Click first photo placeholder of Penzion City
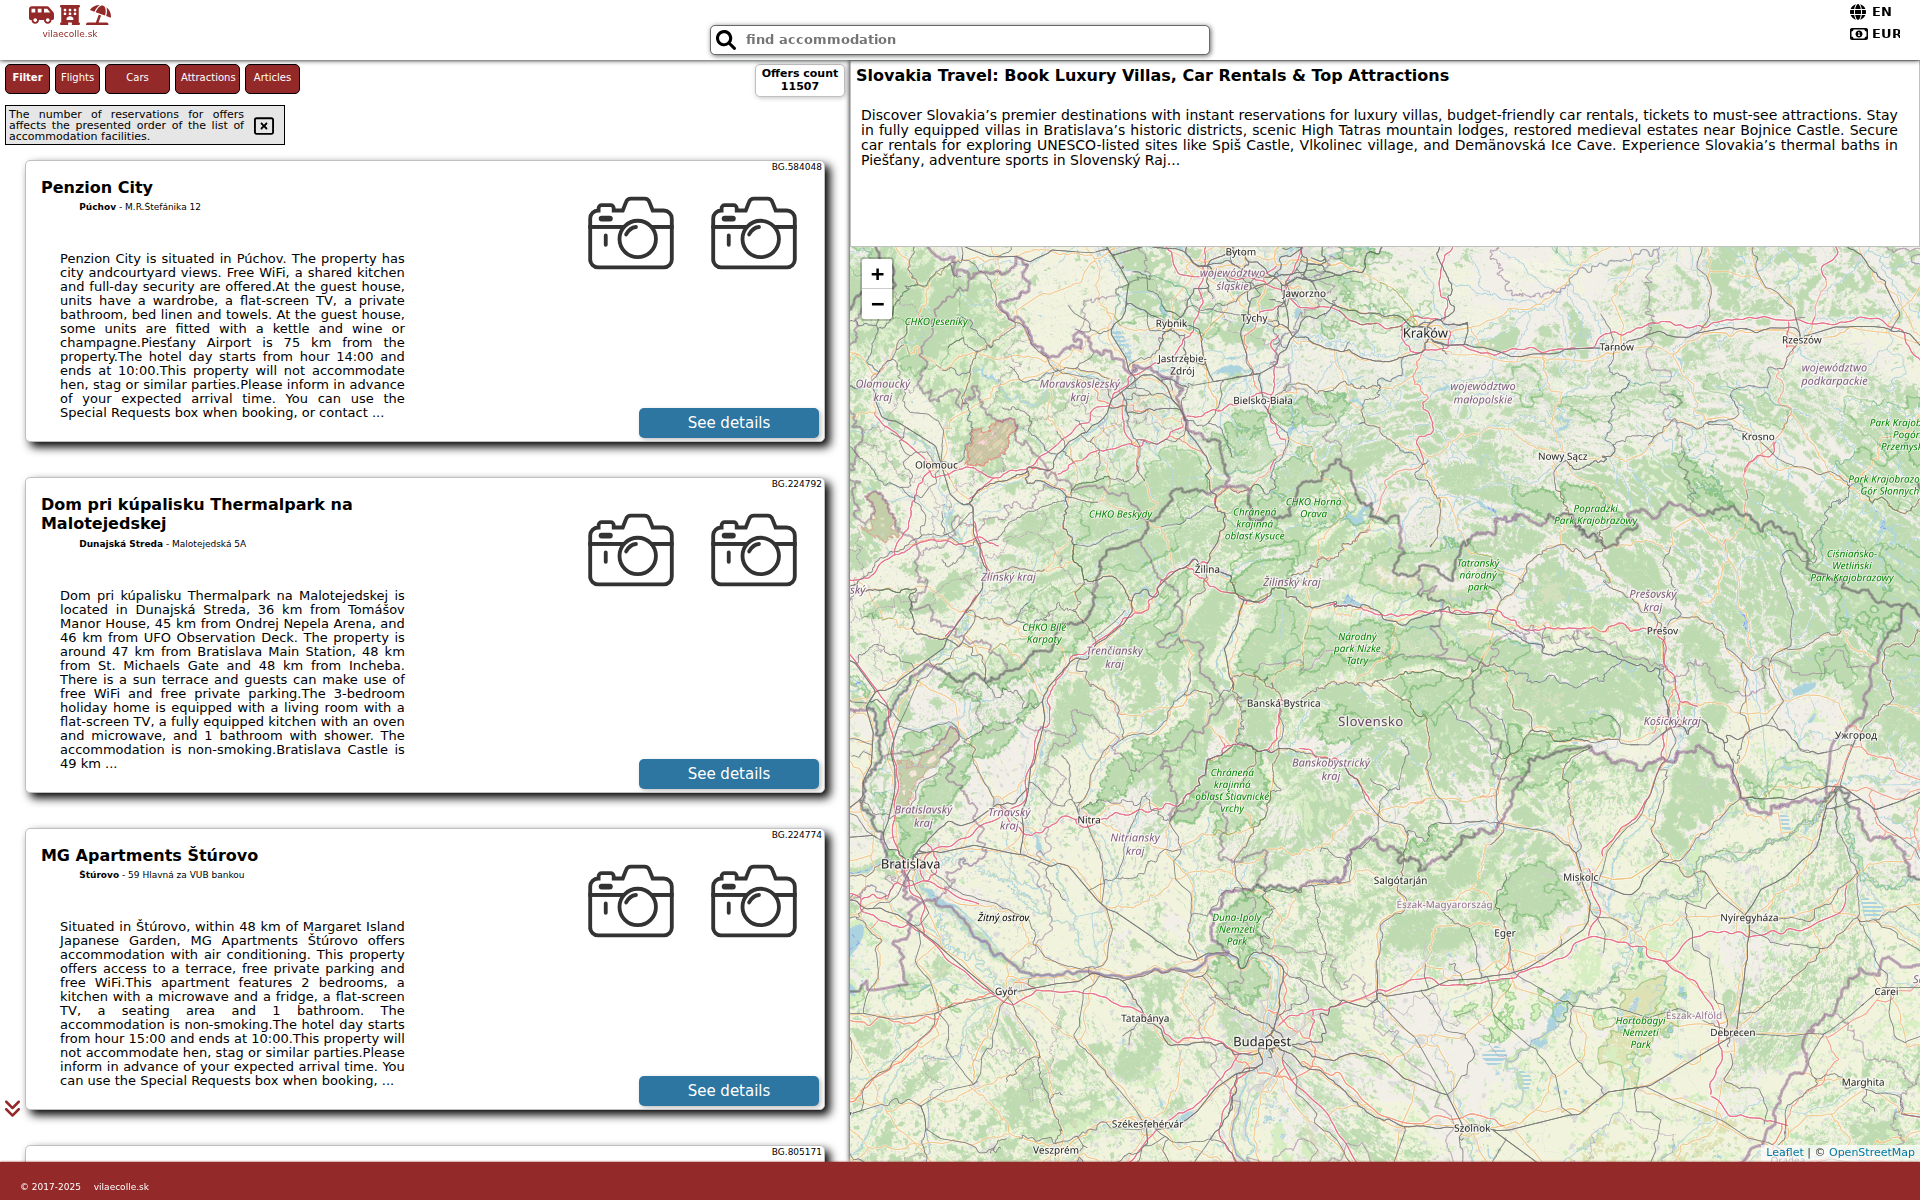Viewport: 1920px width, 1200px height. [x=631, y=233]
